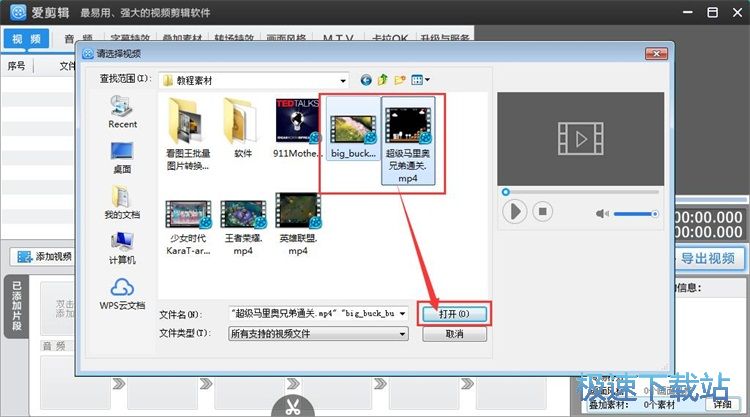The height and width of the screenshot is (417, 750).
Task: Open the 卡拉OK tab in main window
Action: (x=390, y=38)
